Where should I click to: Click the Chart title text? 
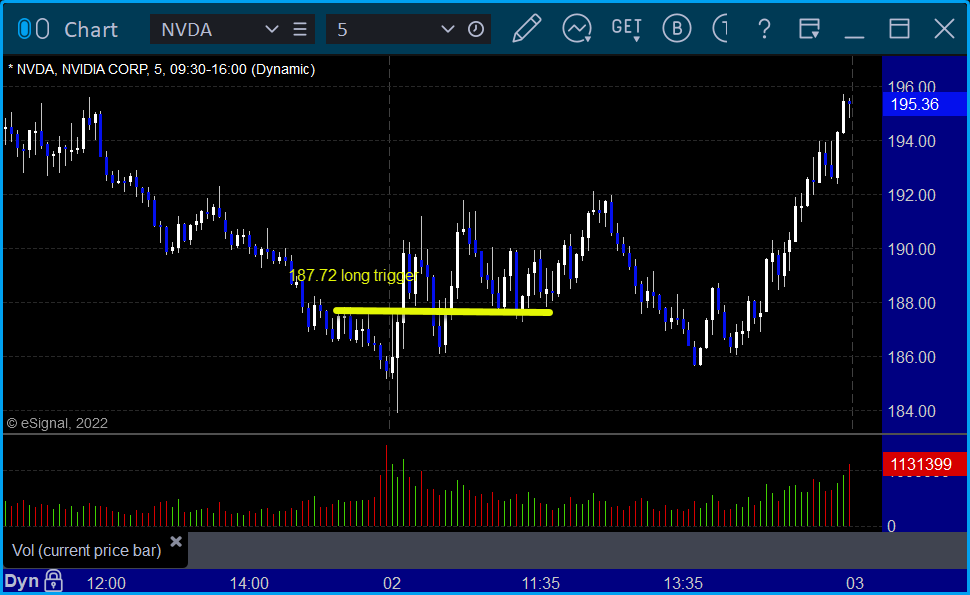pyautogui.click(x=91, y=30)
